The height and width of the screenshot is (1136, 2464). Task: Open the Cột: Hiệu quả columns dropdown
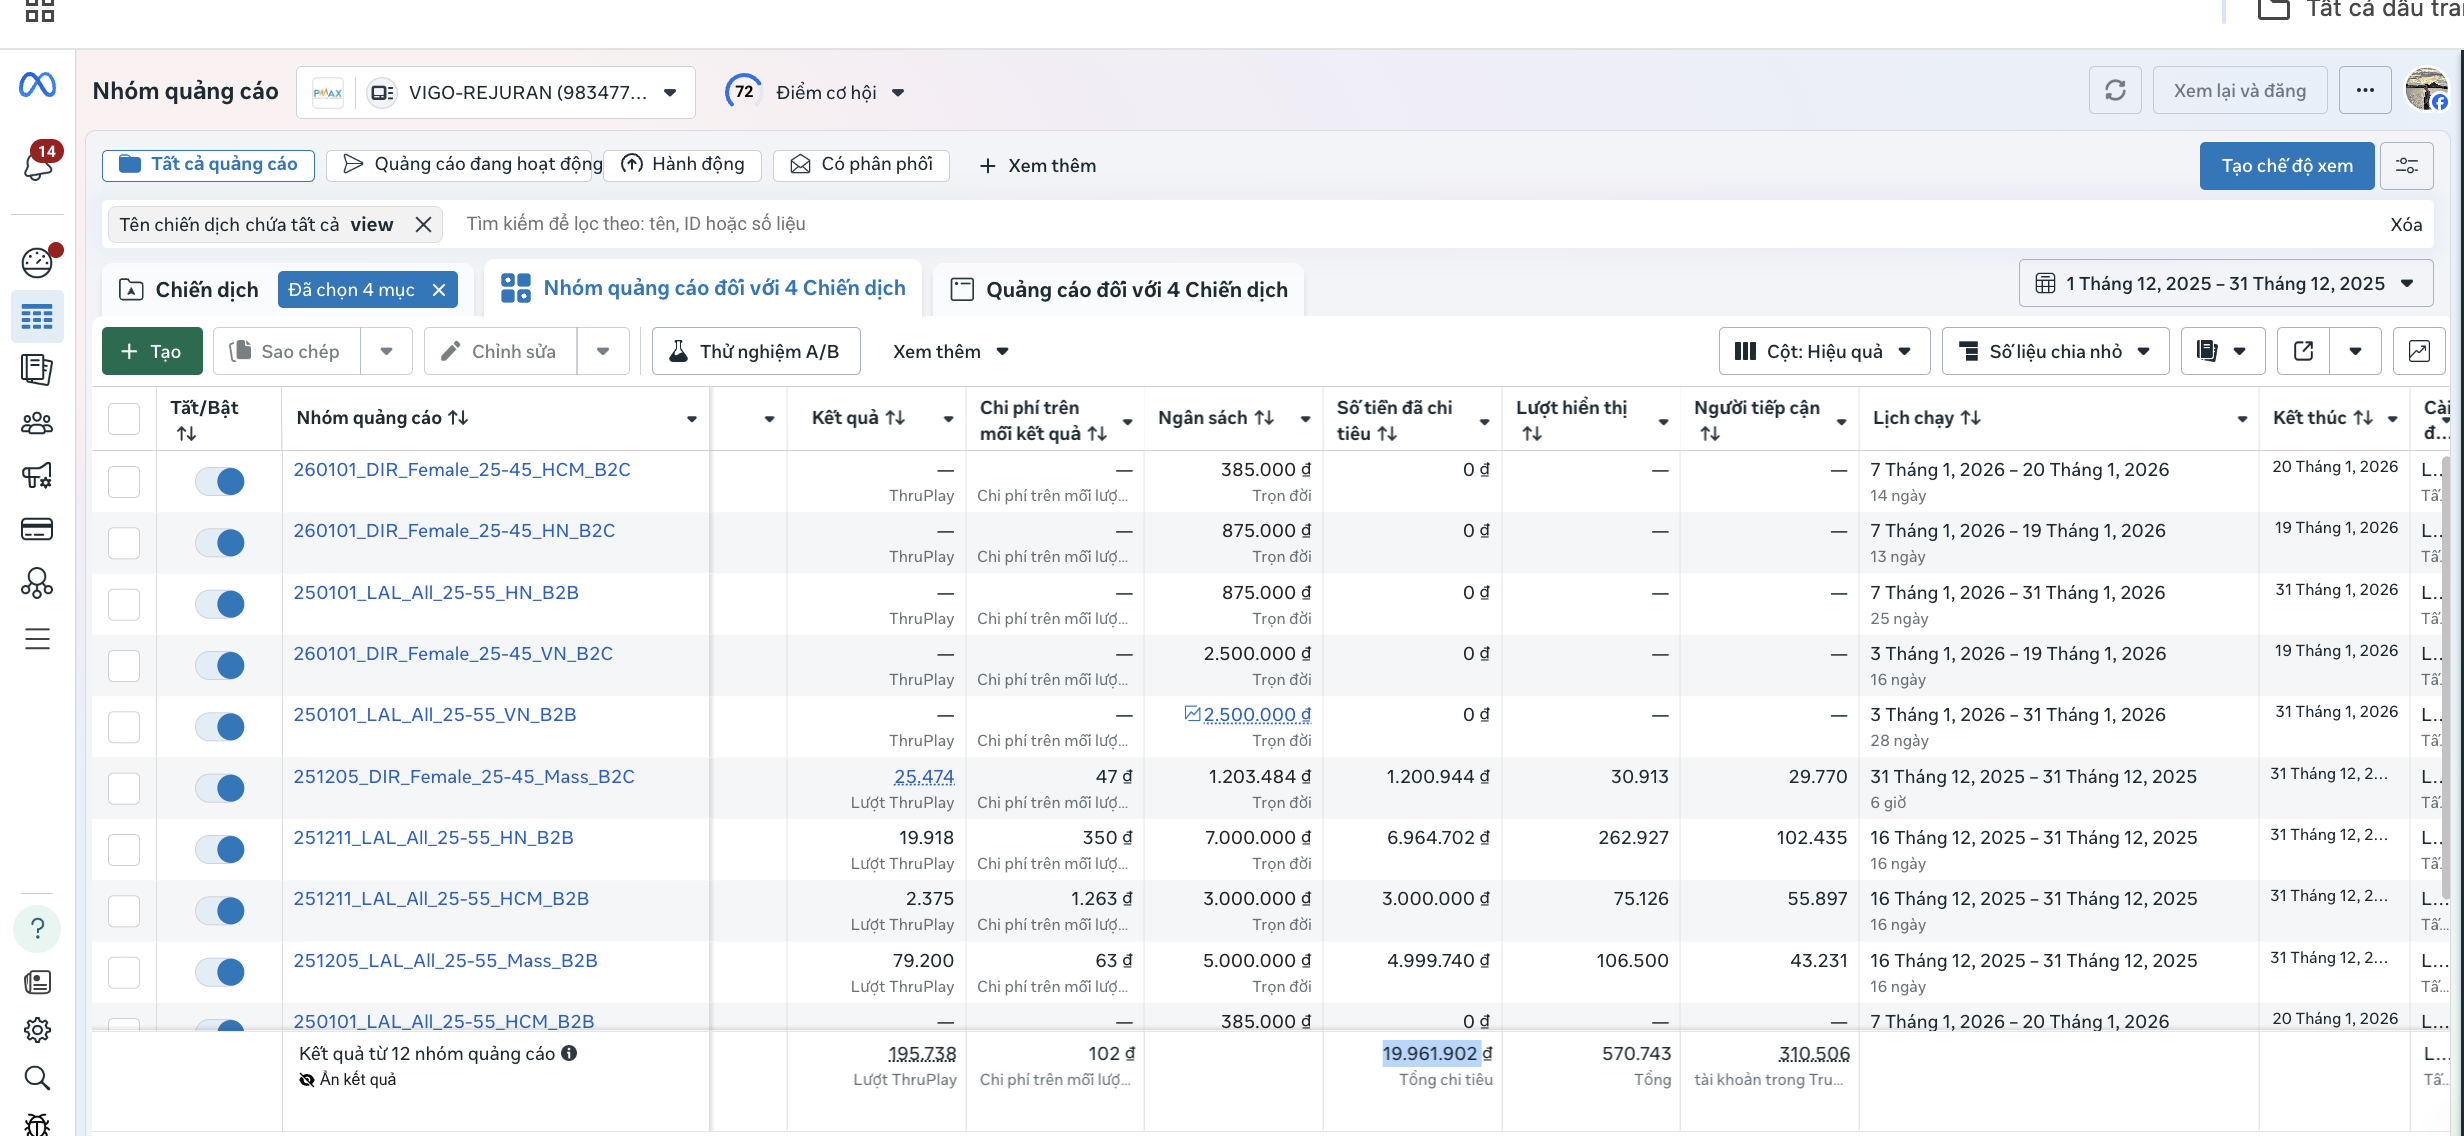coord(1823,351)
